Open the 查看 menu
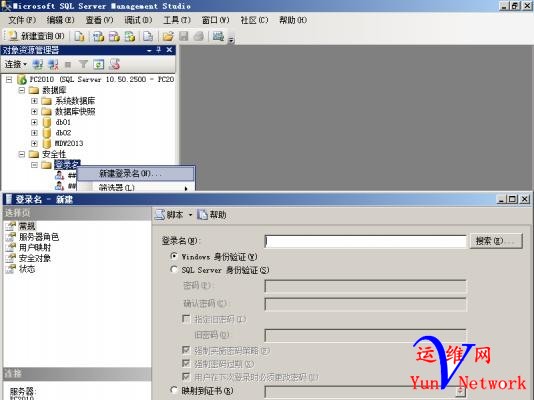Screen dimensions: 534x400 [x=99, y=20]
